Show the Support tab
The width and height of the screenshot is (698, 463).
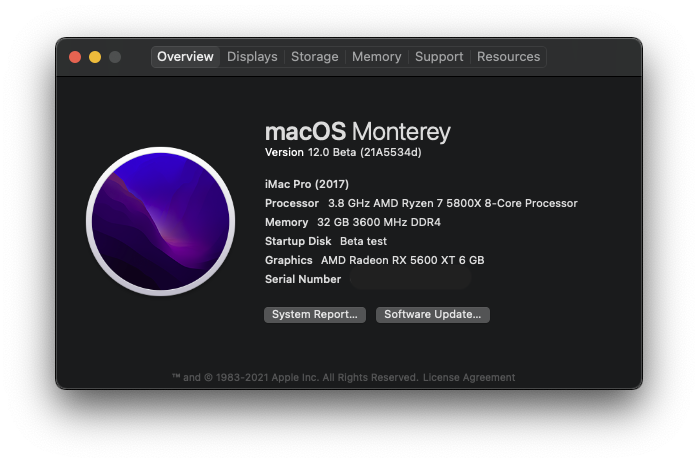pyautogui.click(x=439, y=57)
